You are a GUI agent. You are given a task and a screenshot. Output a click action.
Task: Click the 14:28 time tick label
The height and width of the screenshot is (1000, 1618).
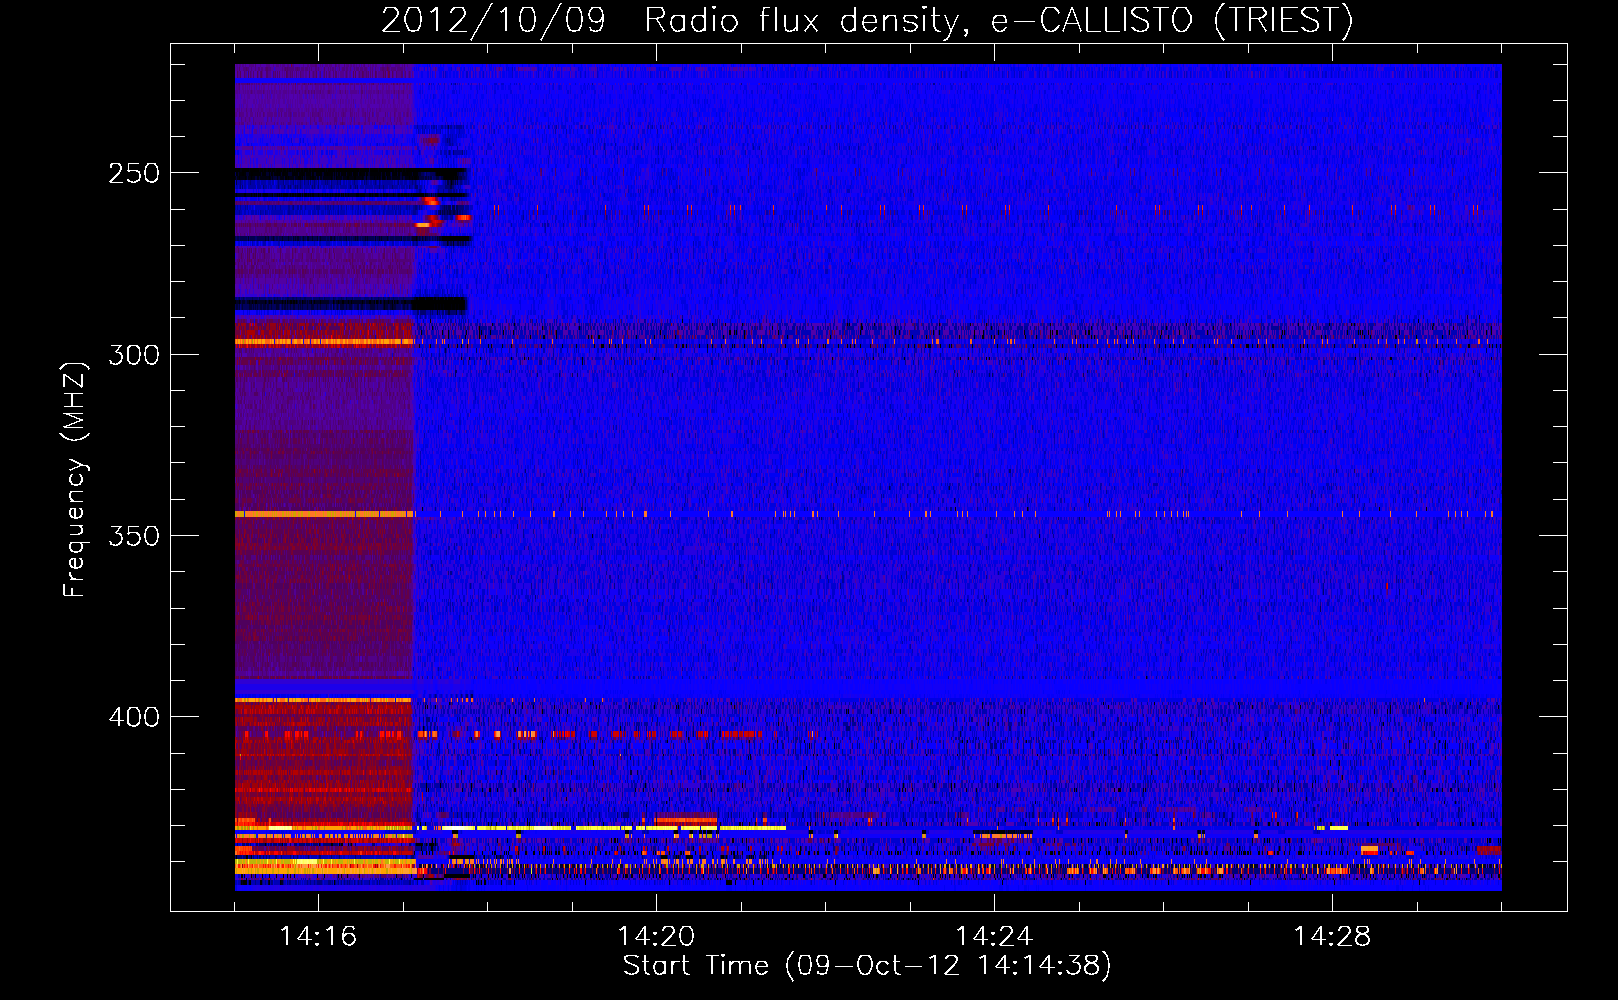pos(1332,936)
